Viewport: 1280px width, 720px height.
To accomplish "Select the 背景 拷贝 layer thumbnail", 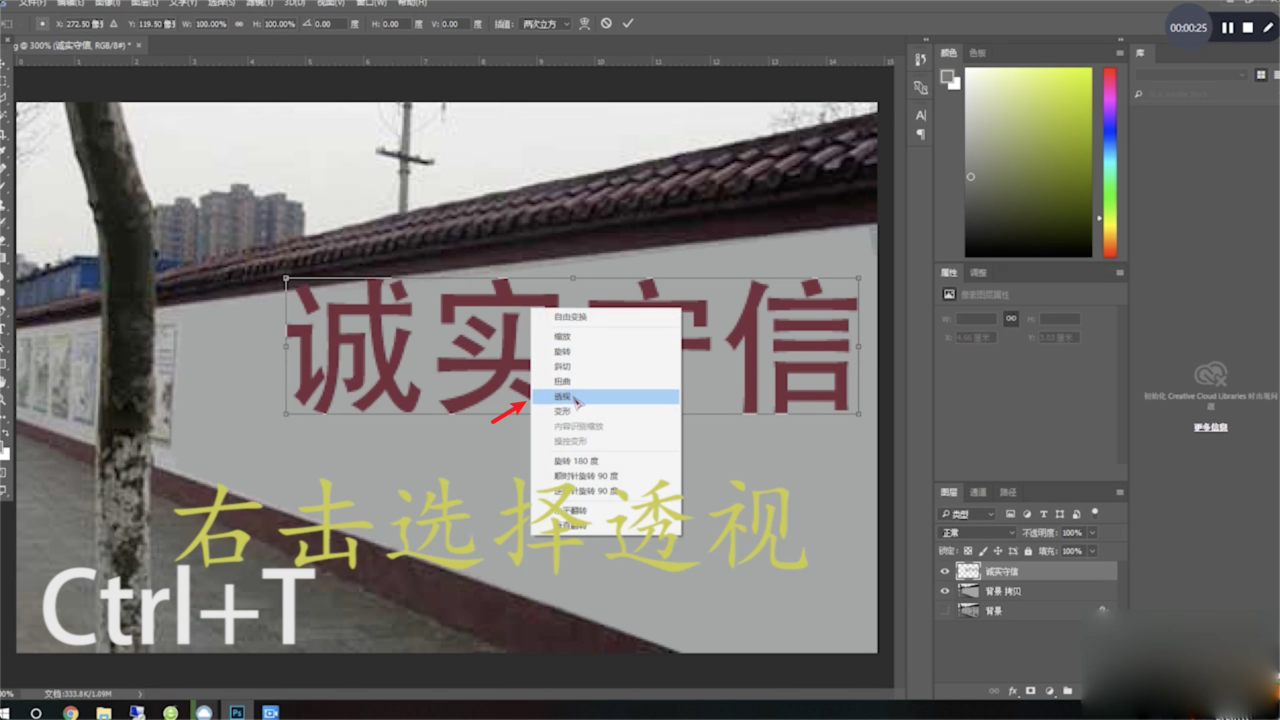I will click(968, 591).
